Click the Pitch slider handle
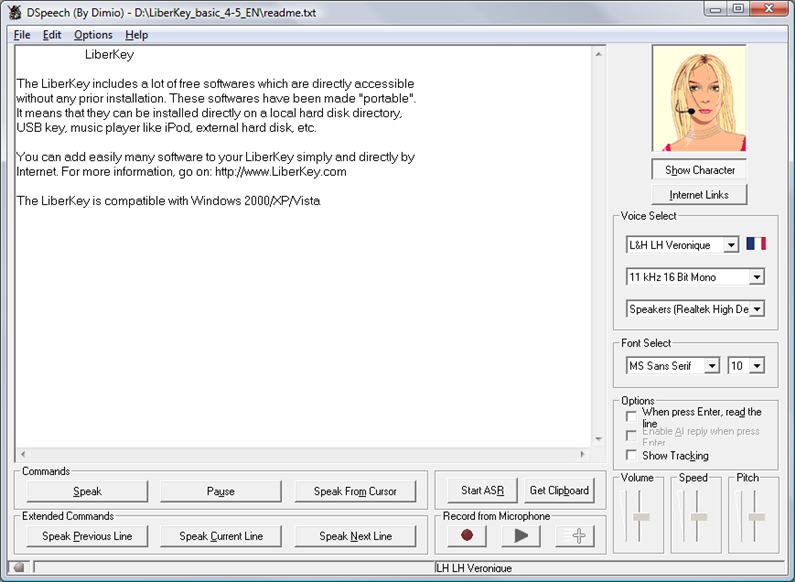This screenshot has height=582, width=795. pos(757,517)
